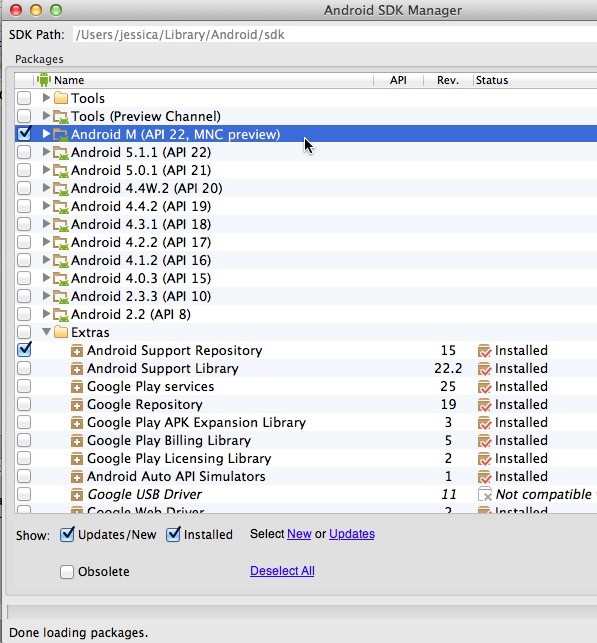
Task: Click the Google Play Licensing Library icon
Action: coord(77,459)
